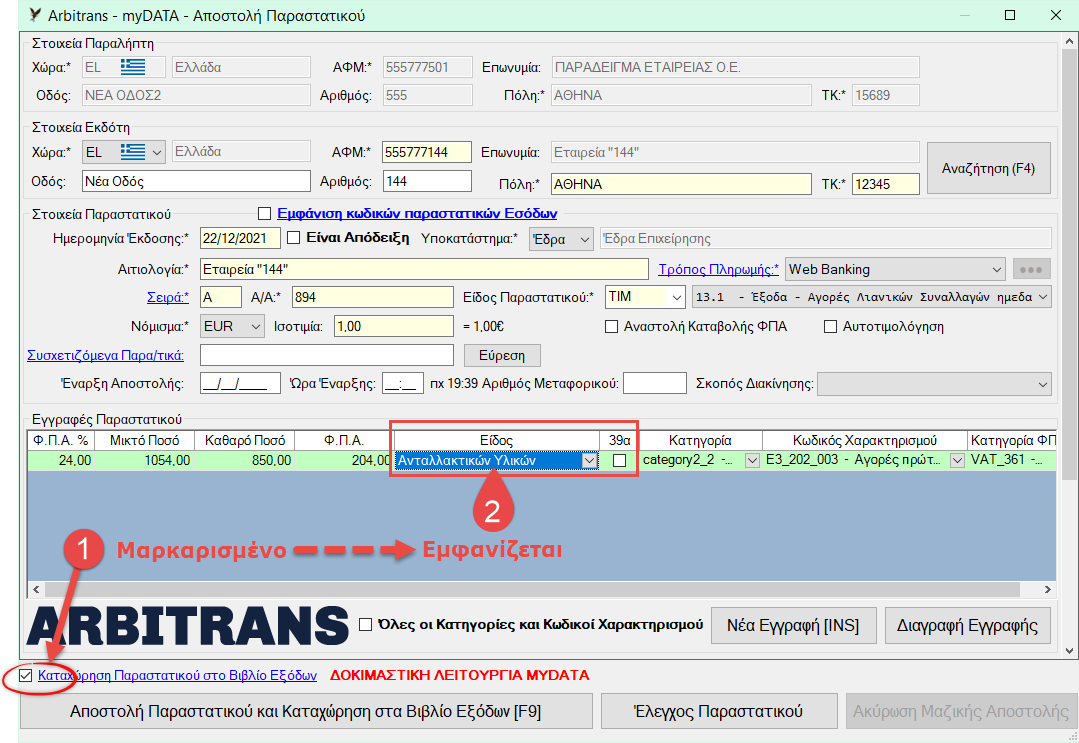The width and height of the screenshot is (1079, 743).
Task: Open the Web Banking payment method dropdown
Action: point(997,270)
